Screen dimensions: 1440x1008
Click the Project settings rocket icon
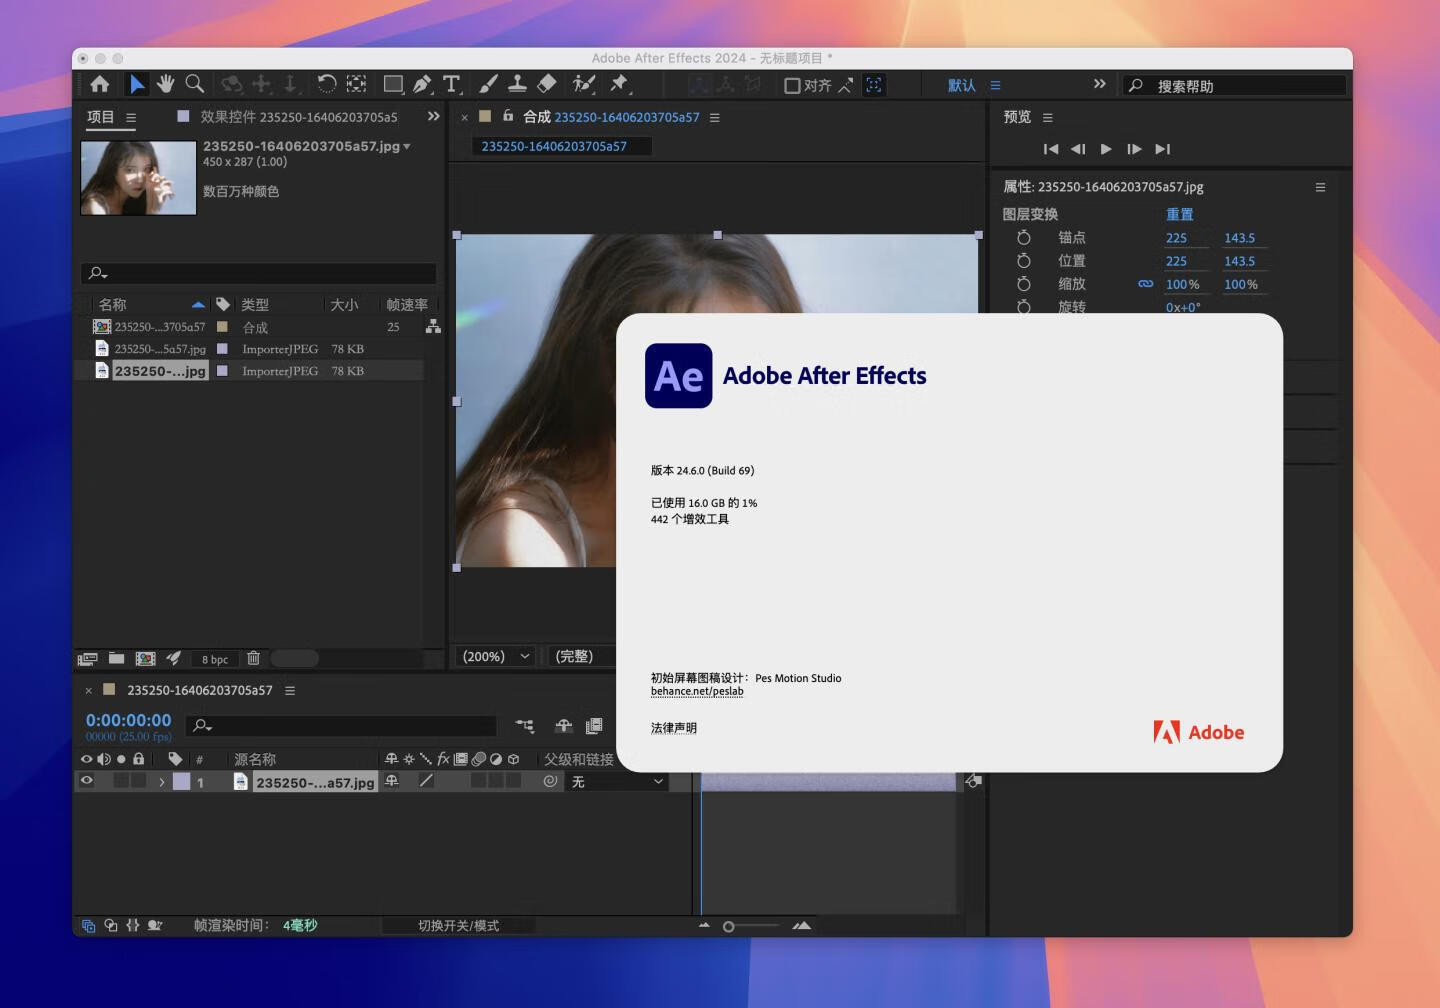coord(173,658)
